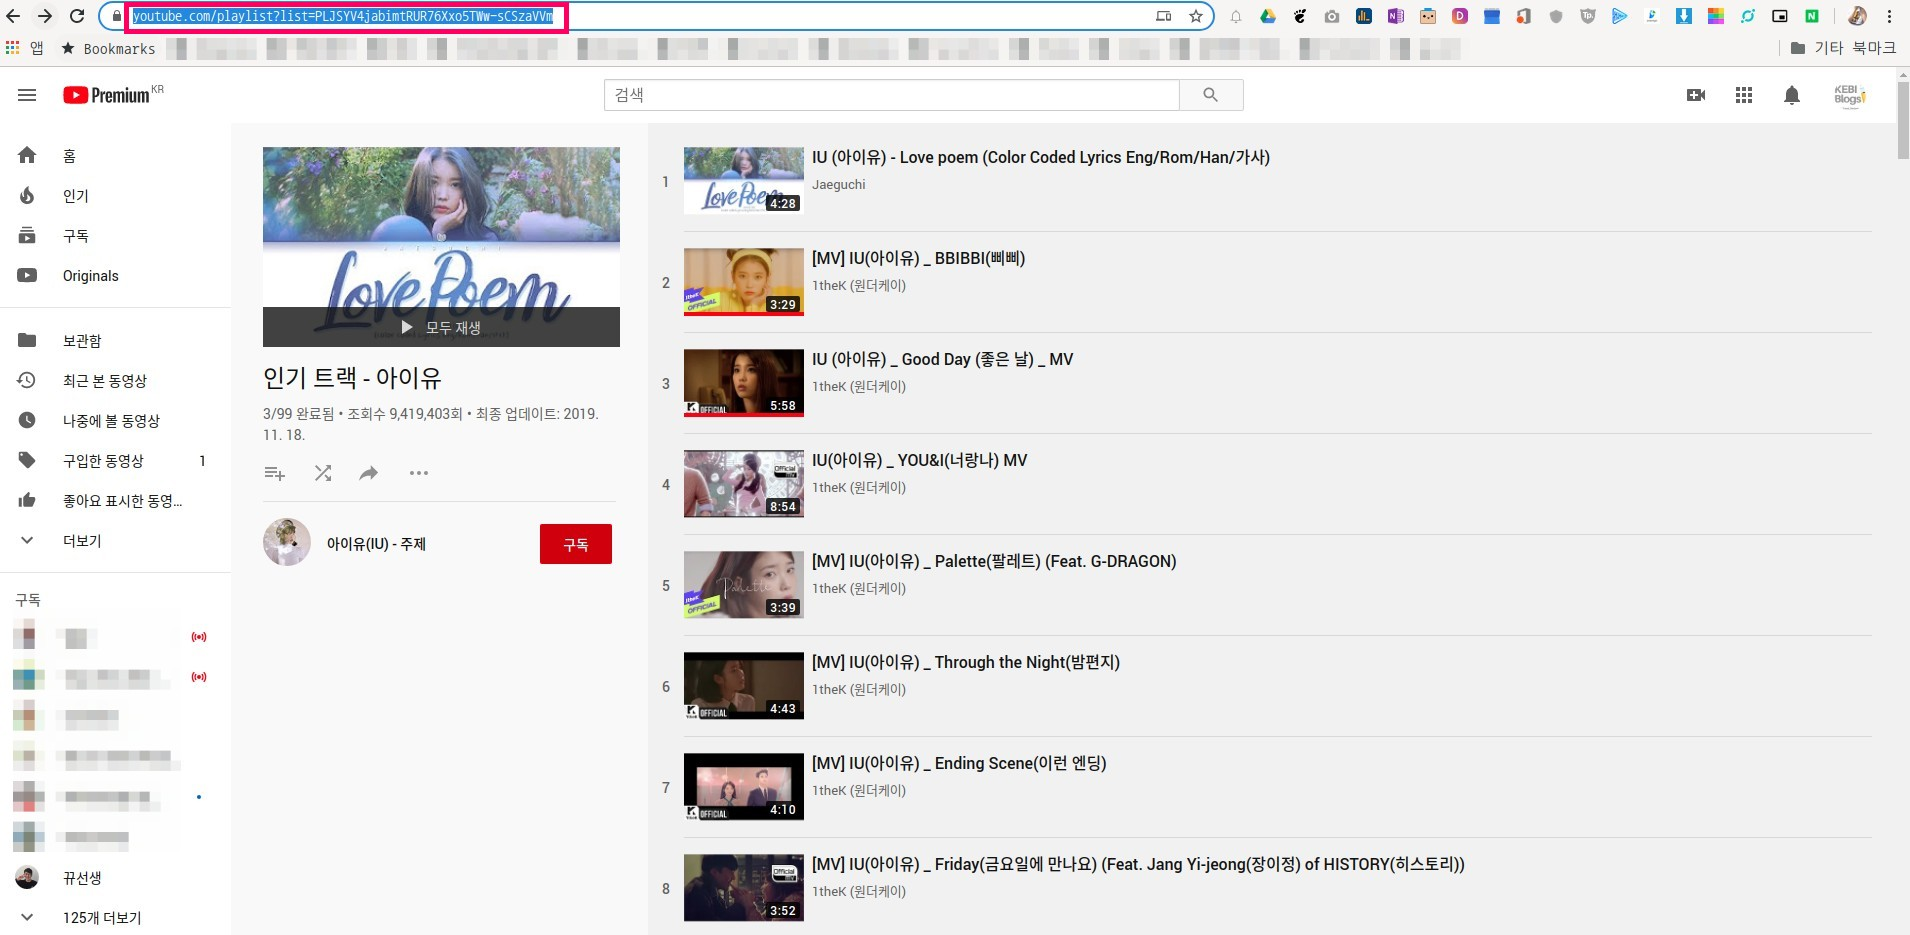
Task: Open the playlist more options (three dots)
Action: [419, 473]
